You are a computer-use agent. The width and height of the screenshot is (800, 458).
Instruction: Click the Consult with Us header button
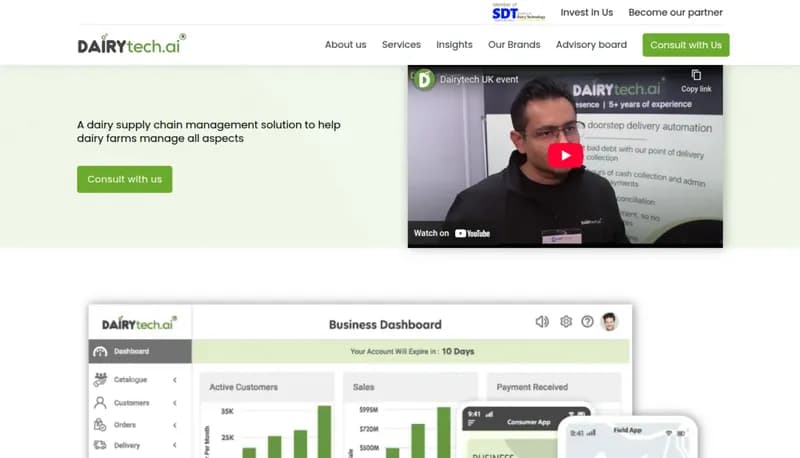pos(686,45)
